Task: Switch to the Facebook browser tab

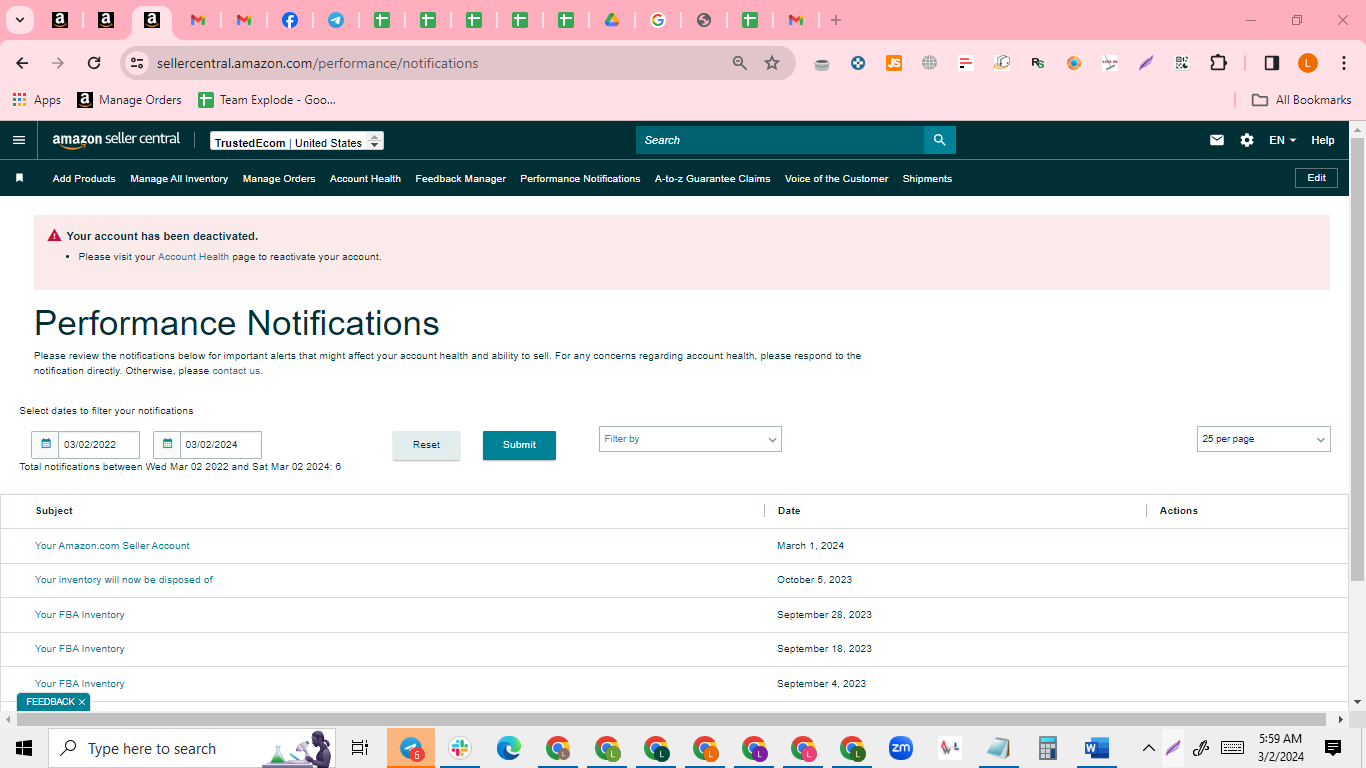Action: pyautogui.click(x=290, y=20)
